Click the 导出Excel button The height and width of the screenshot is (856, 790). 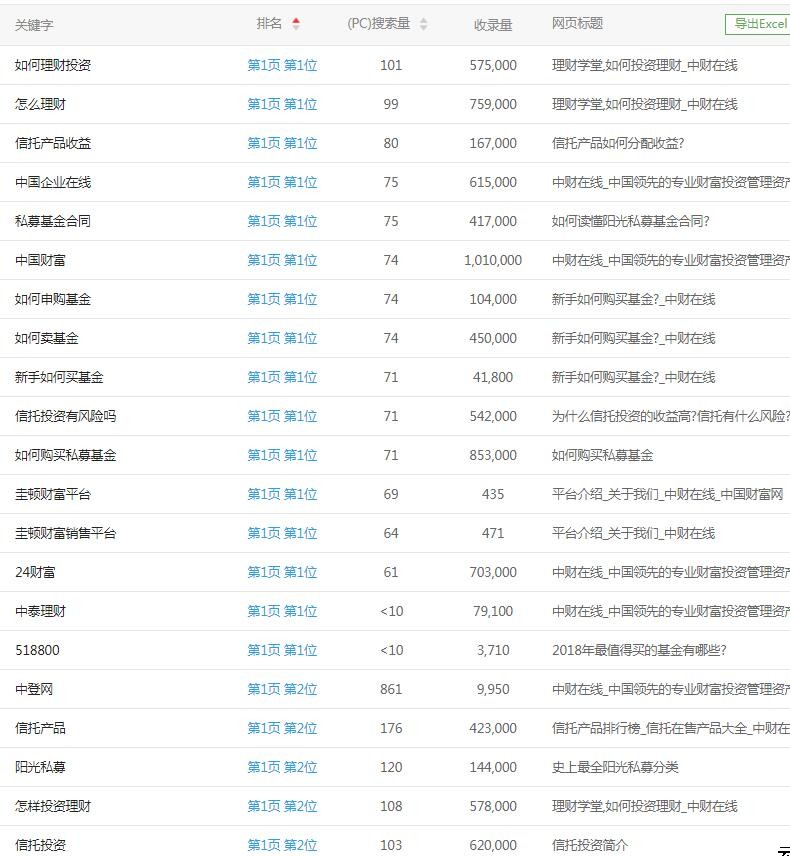[758, 24]
